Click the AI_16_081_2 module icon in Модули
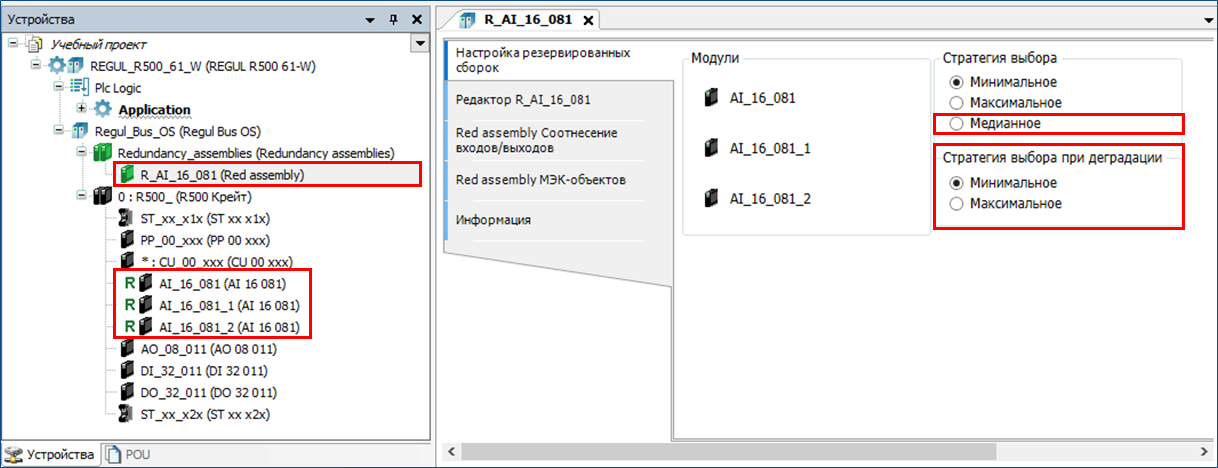 (711, 199)
